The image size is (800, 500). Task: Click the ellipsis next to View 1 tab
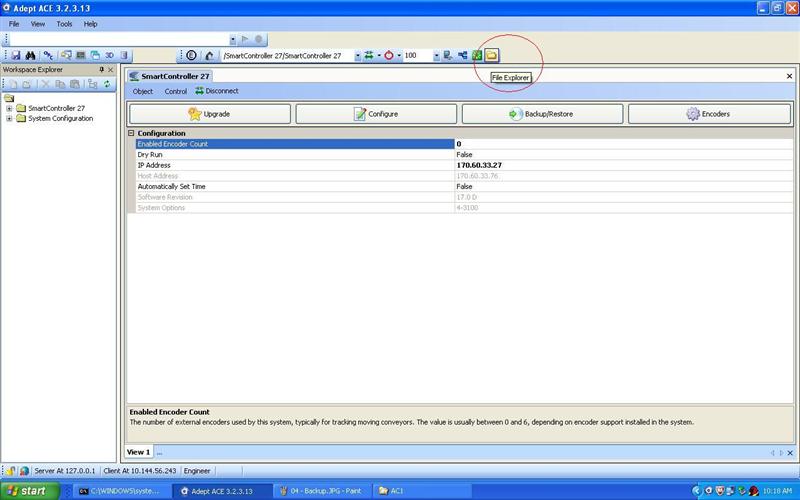tap(160, 453)
